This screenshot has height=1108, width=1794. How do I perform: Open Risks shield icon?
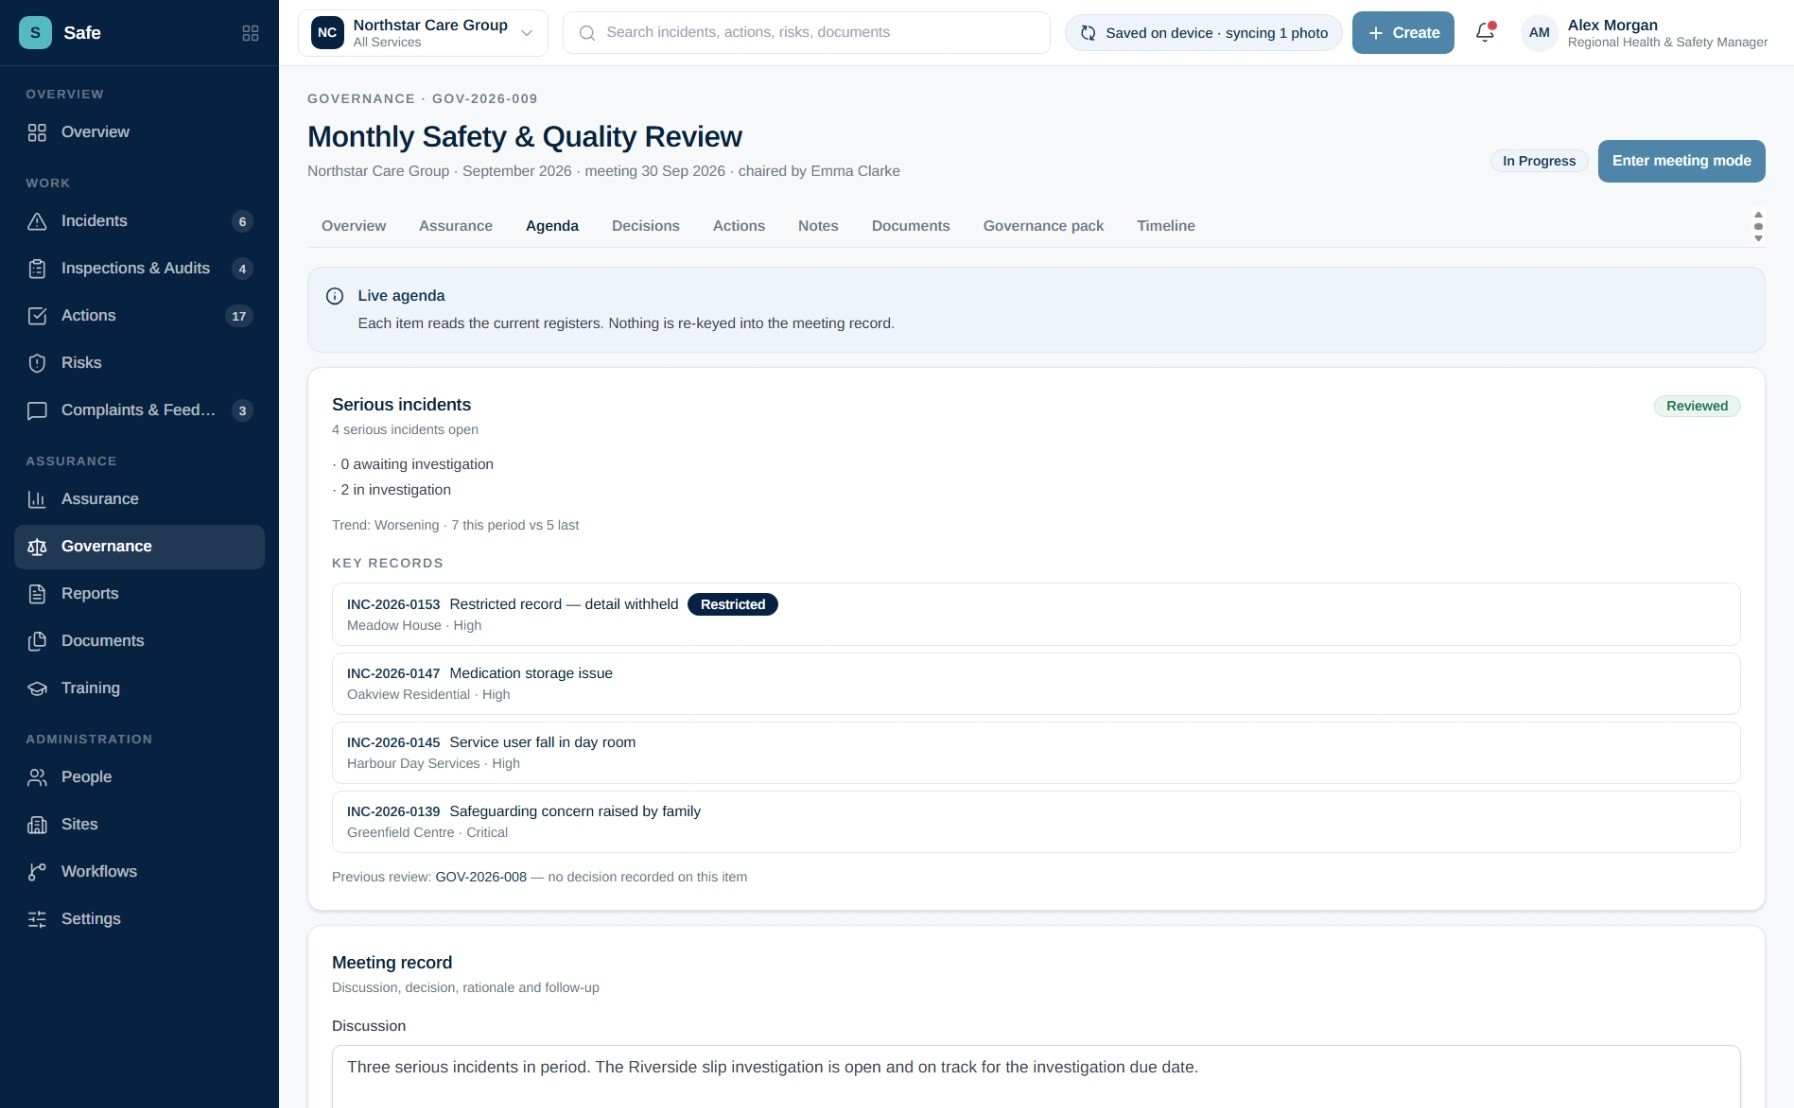[x=37, y=363]
